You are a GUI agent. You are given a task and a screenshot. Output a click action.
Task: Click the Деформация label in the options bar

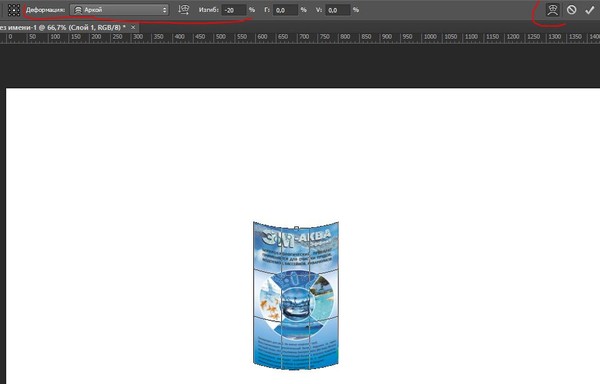click(45, 10)
